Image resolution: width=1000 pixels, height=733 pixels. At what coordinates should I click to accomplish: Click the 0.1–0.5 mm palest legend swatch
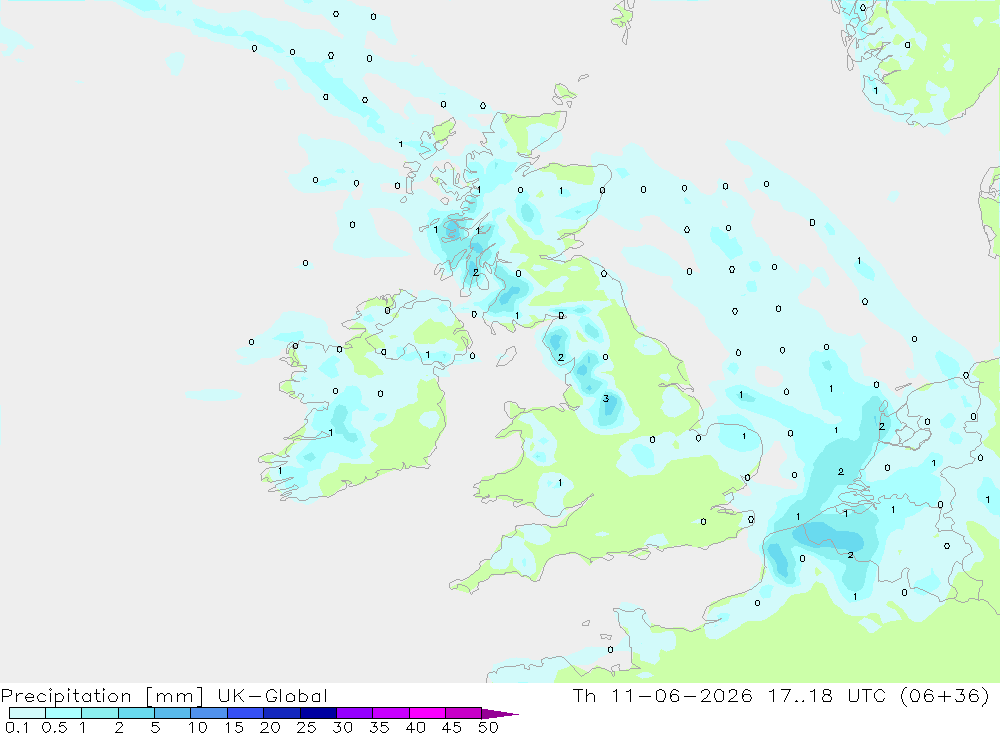pos(27,713)
